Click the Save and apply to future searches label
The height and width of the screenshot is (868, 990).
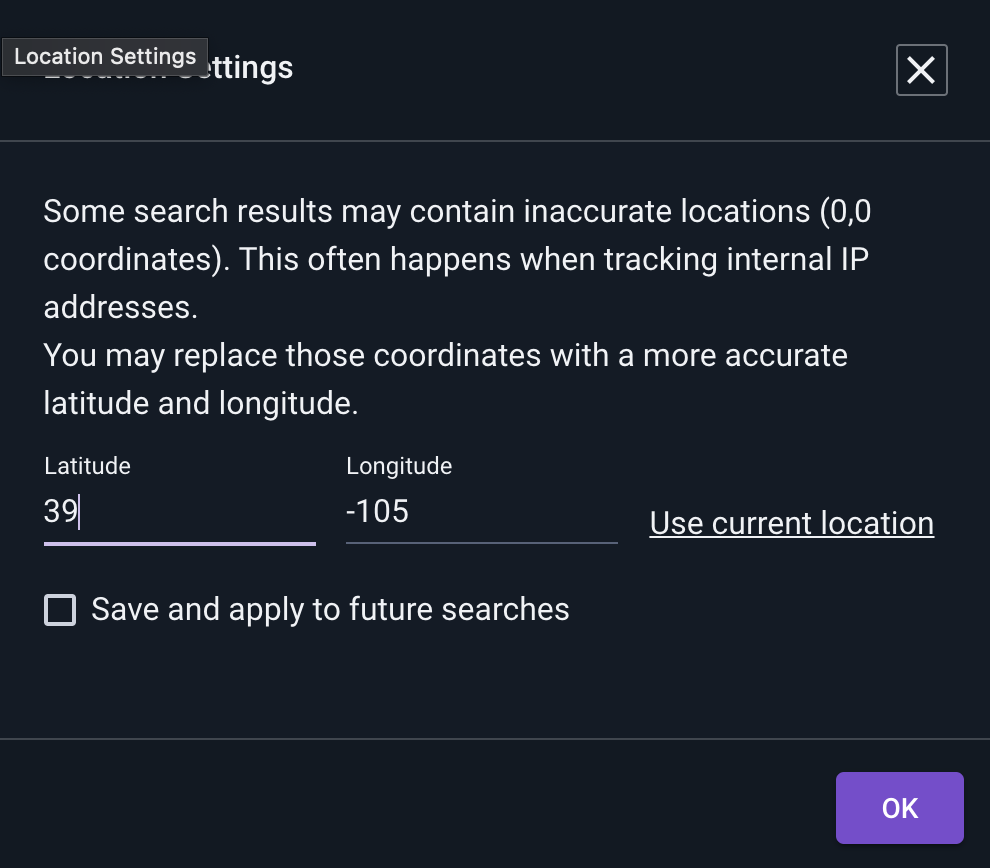(x=330, y=610)
